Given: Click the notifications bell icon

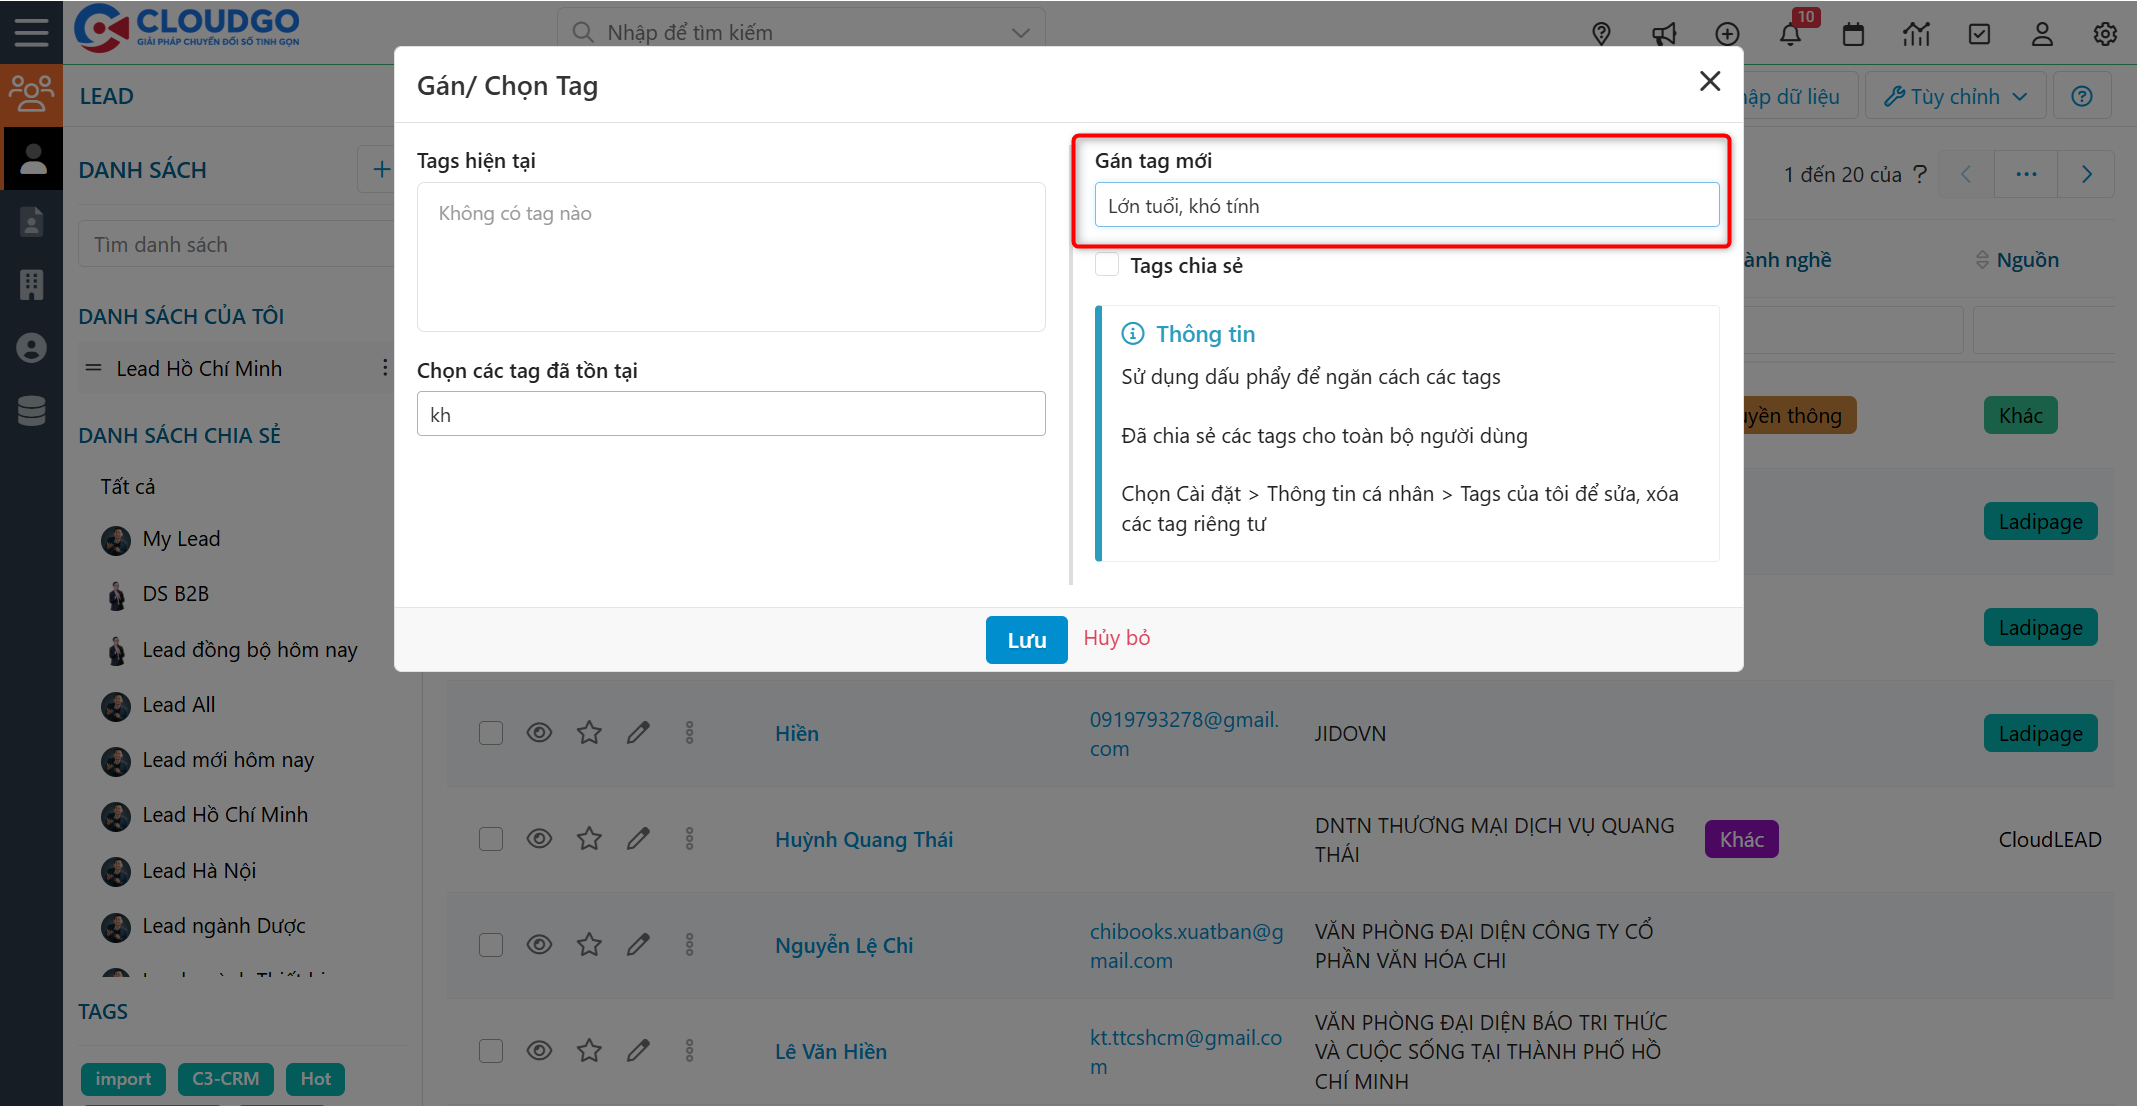Looking at the screenshot, I should [1790, 34].
